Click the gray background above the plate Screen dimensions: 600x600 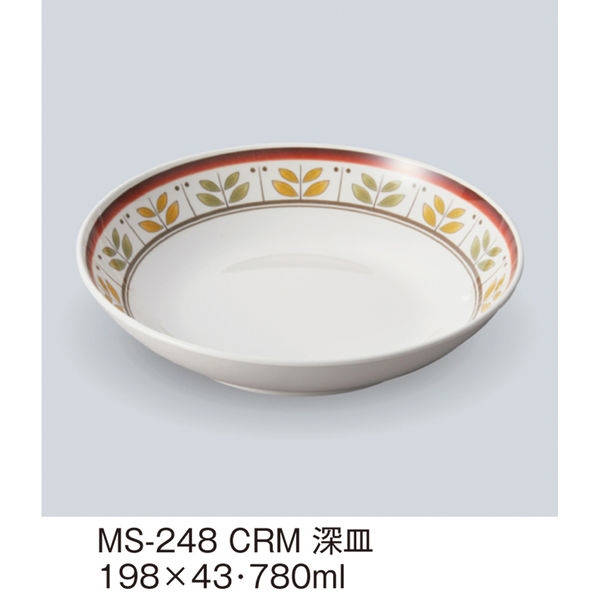coord(300,73)
